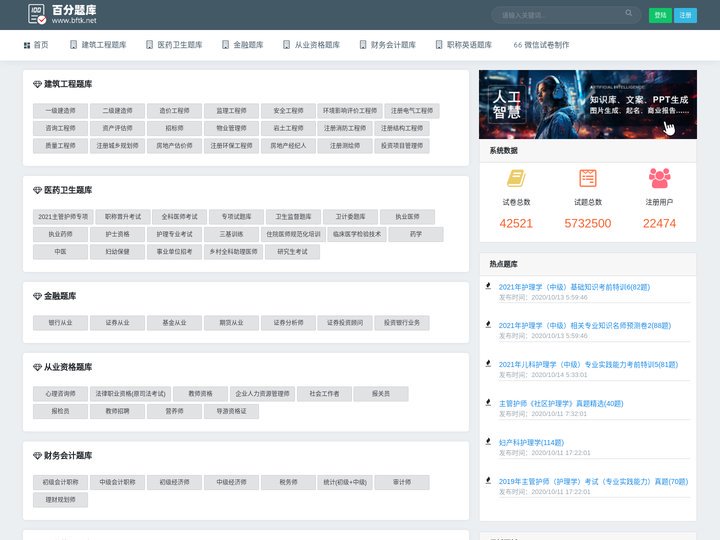
Task: Select the 注册电气工程师 button
Action: coord(412,111)
